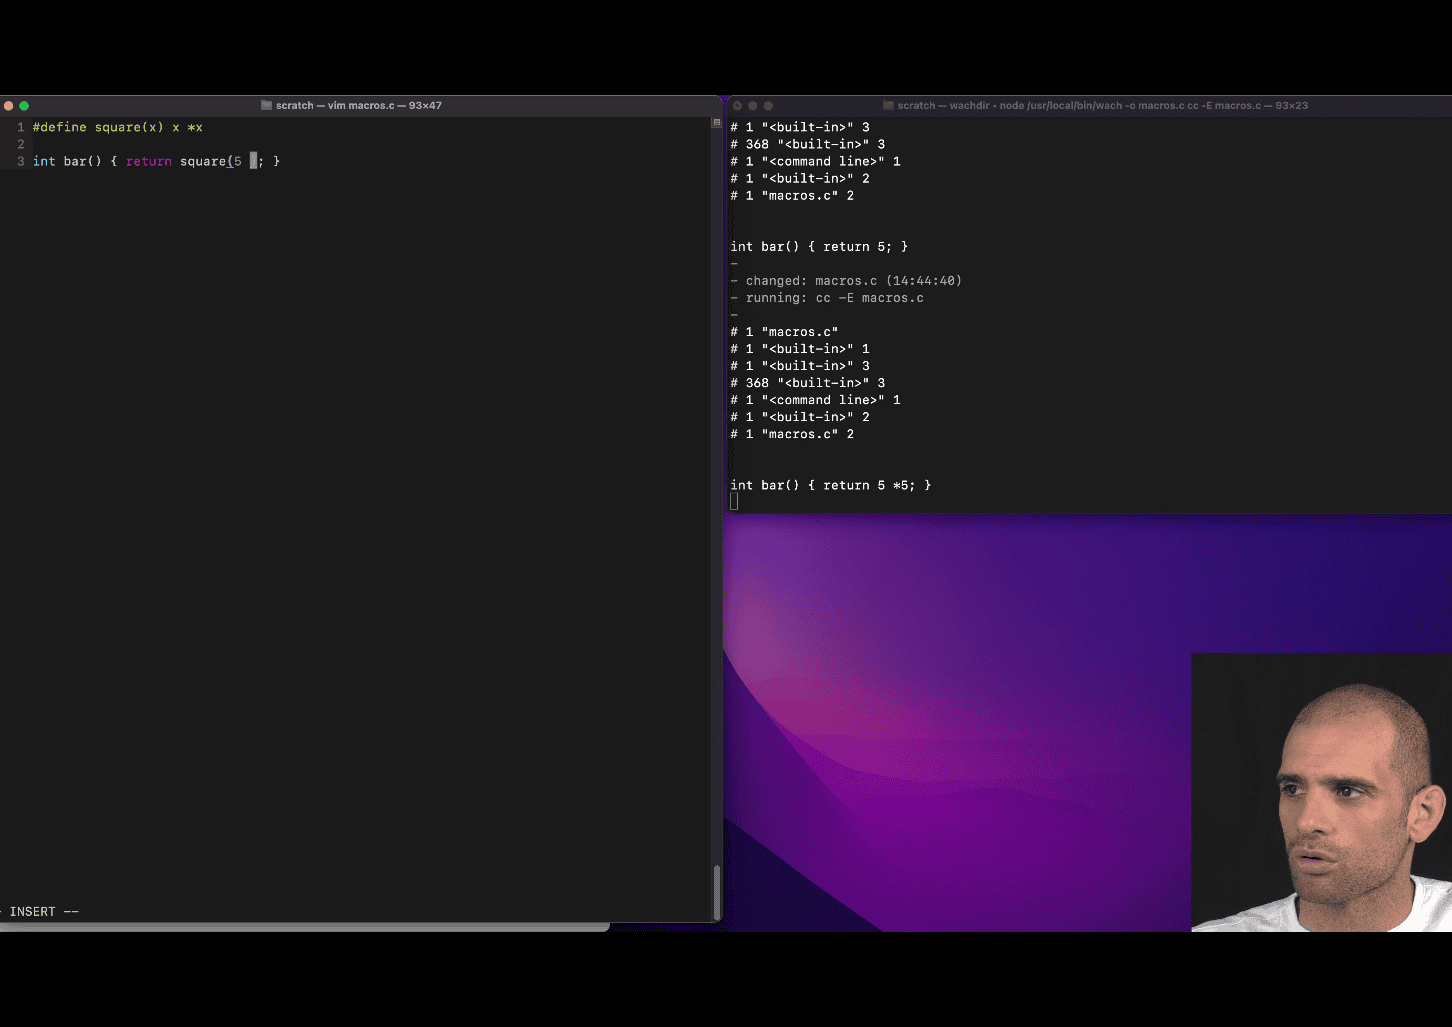Select the webcam video thumbnail
This screenshot has width=1452, height=1027.
click(x=1321, y=792)
